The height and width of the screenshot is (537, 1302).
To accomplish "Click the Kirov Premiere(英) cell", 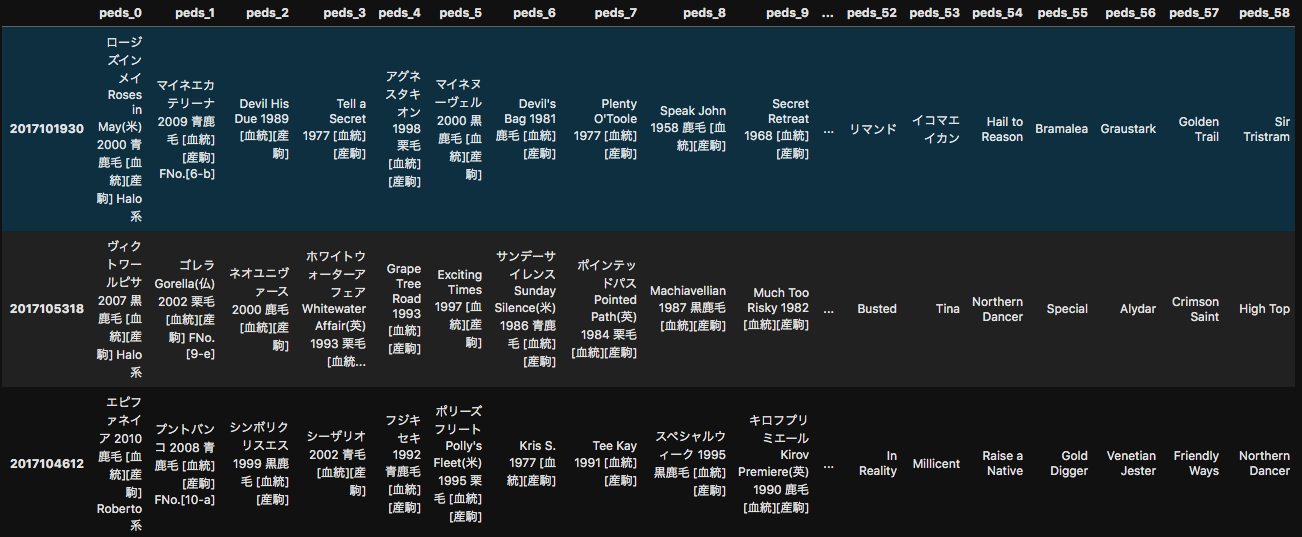I will click(x=776, y=464).
